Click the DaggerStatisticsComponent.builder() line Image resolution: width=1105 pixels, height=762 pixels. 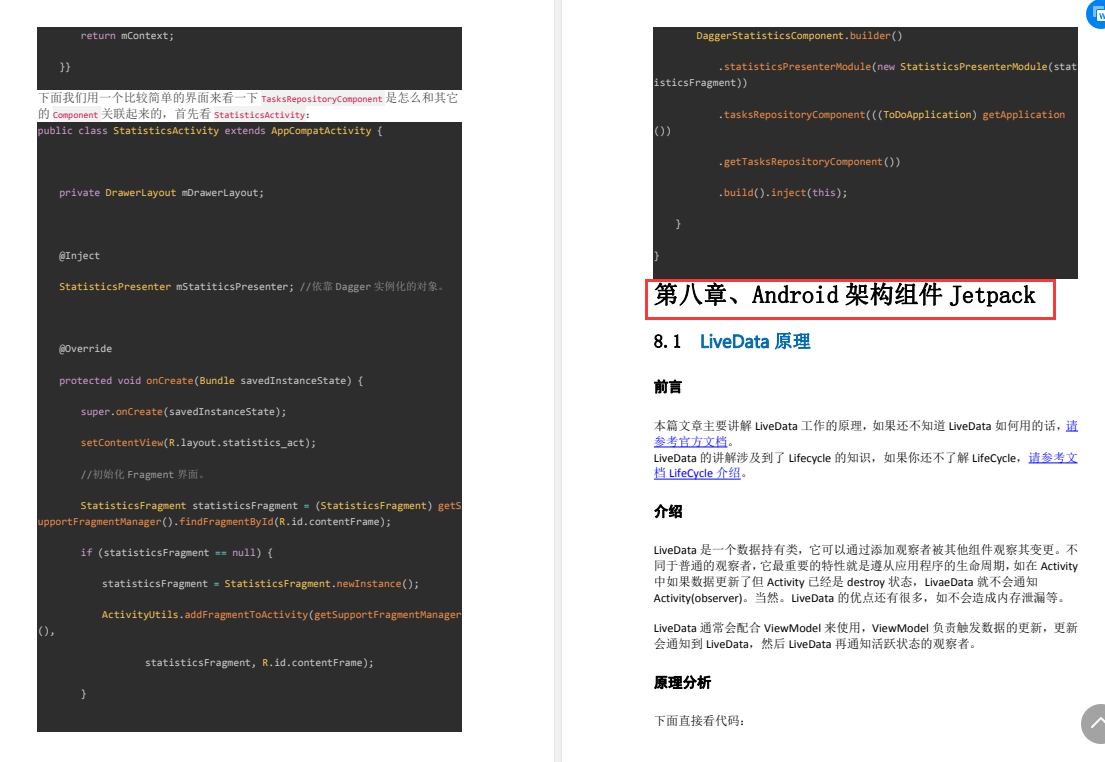click(x=799, y=35)
